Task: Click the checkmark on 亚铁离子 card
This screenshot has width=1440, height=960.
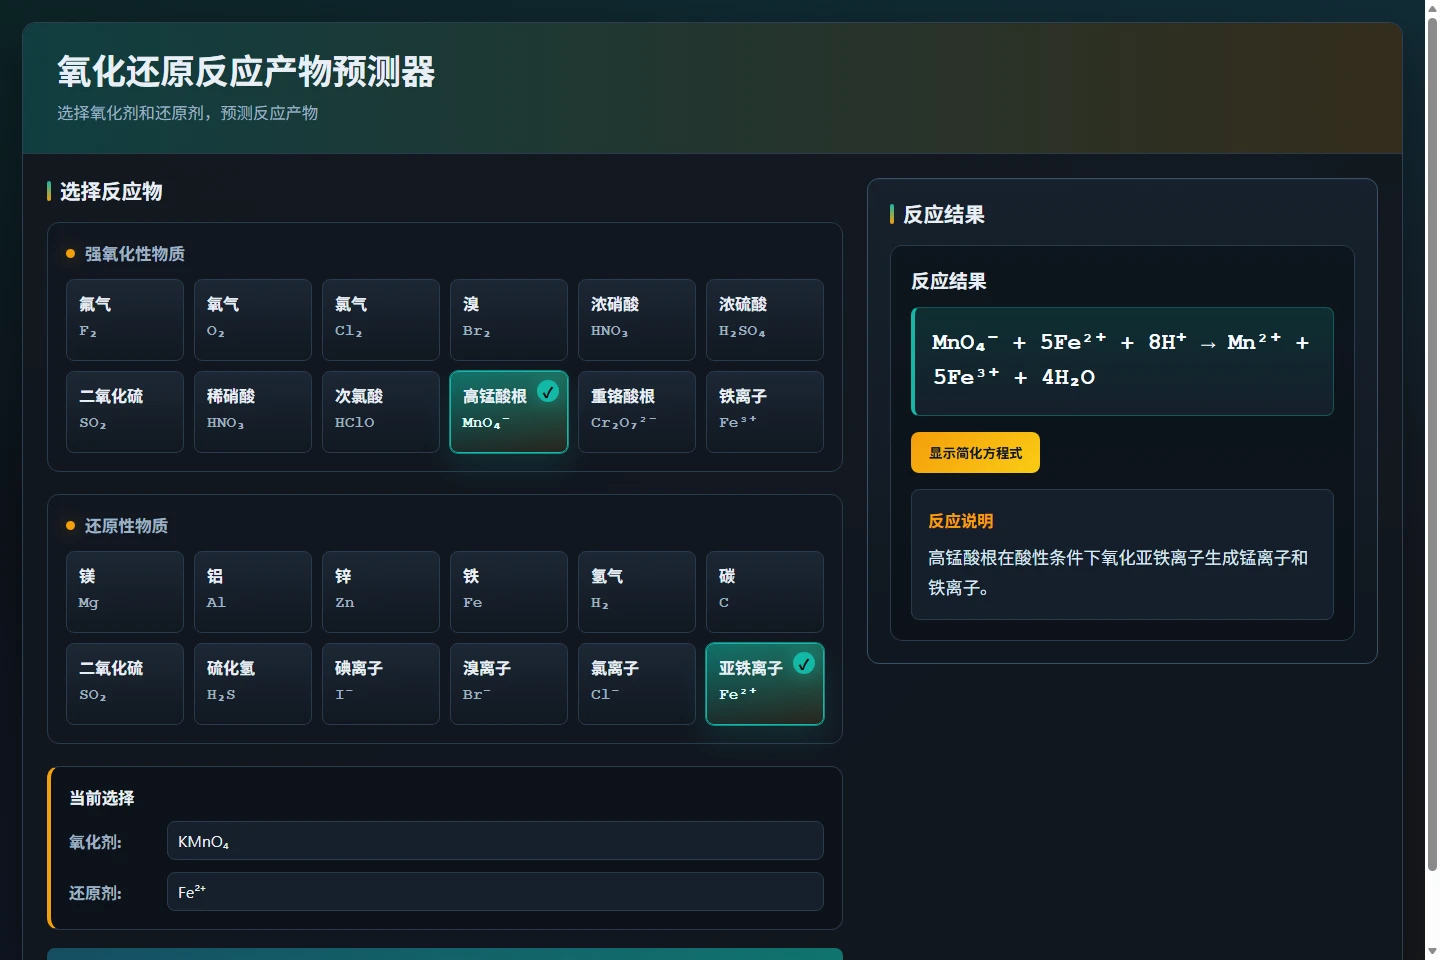Action: click(x=804, y=663)
